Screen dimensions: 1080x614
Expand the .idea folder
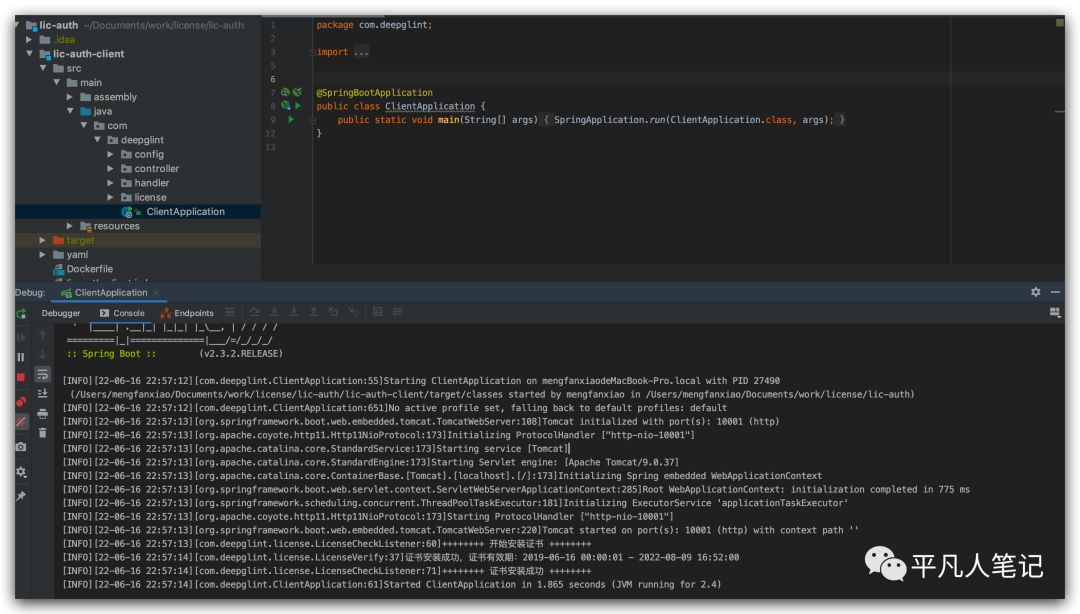[x=29, y=39]
